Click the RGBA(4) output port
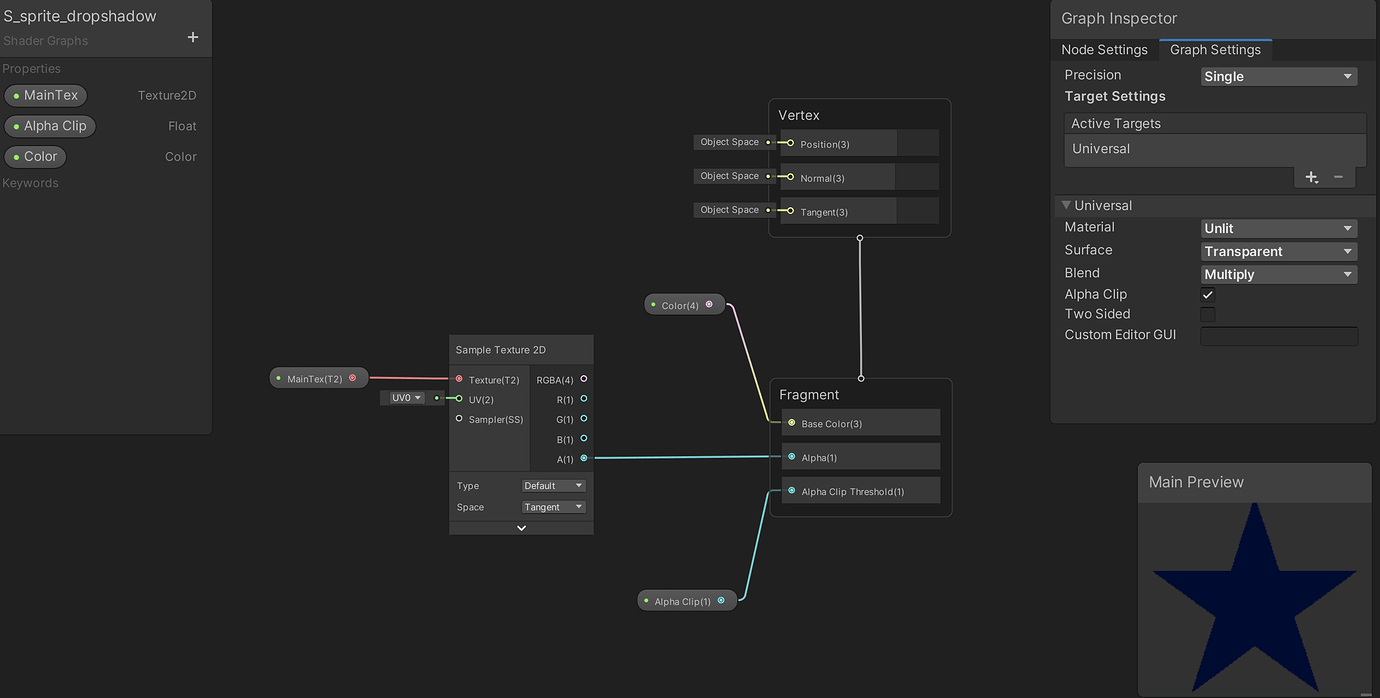 (584, 379)
